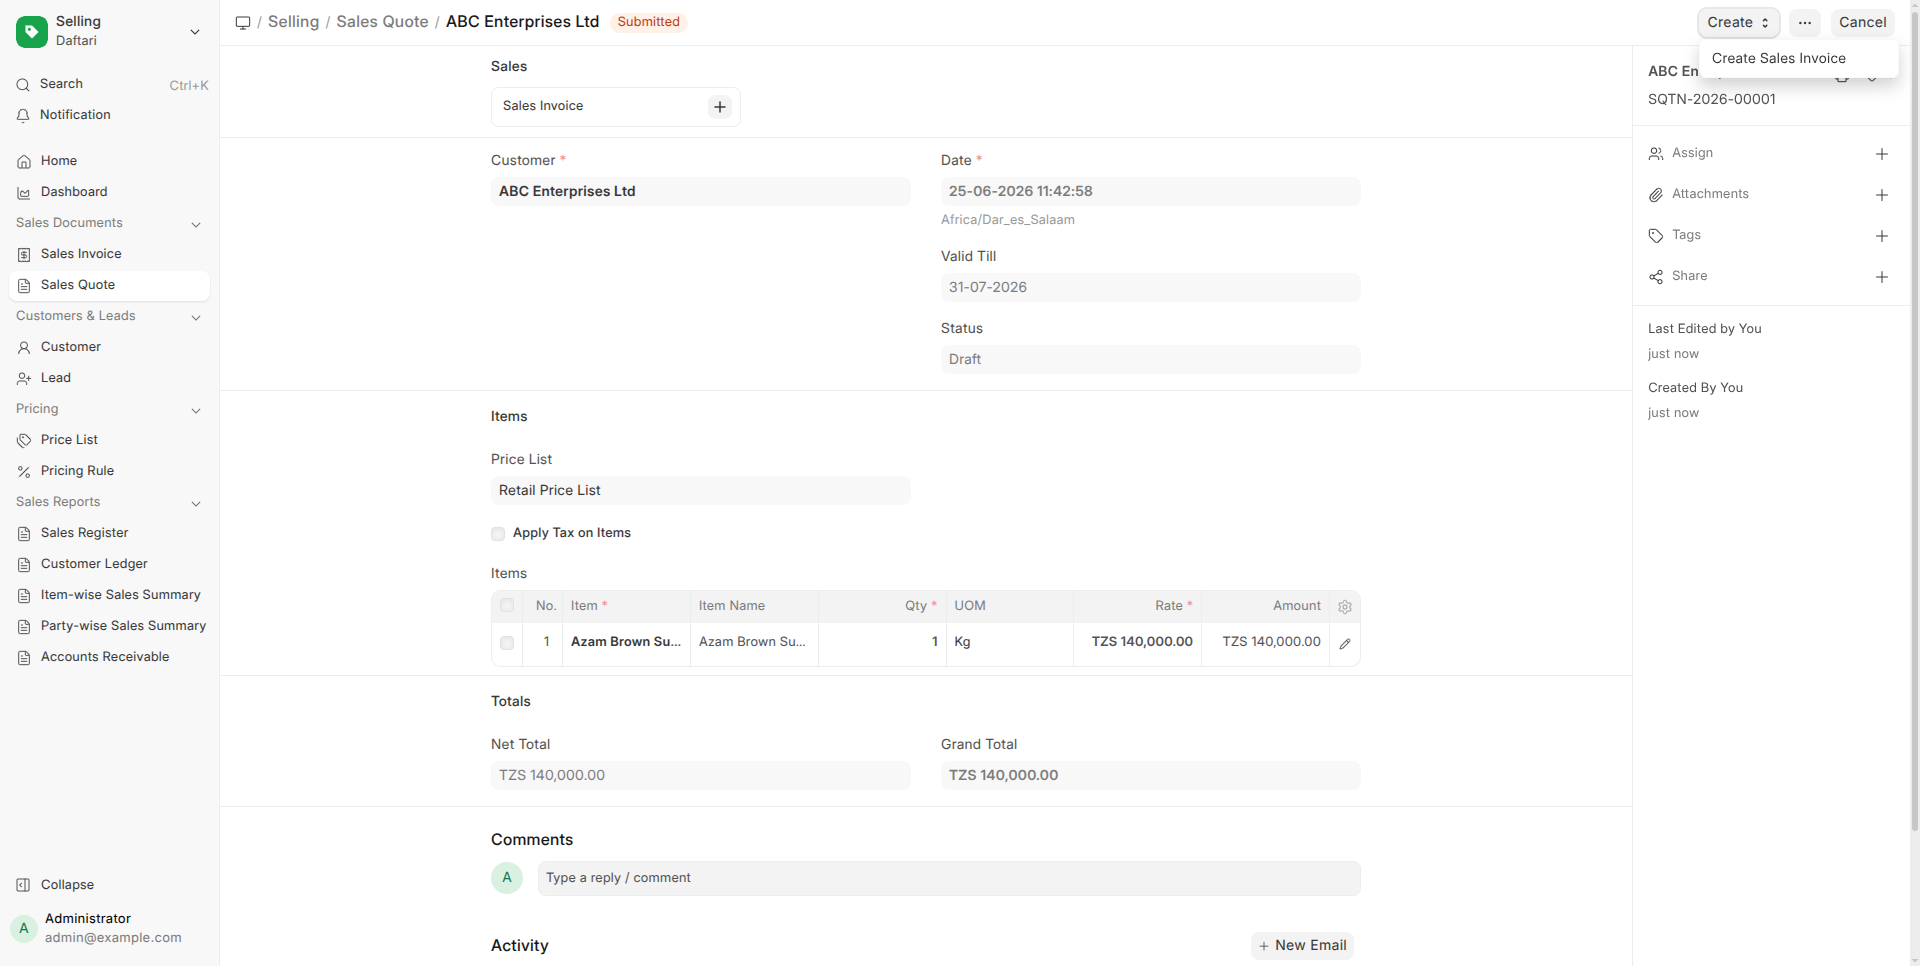Click the Create dropdown button
The width and height of the screenshot is (1920, 966).
click(x=1738, y=22)
